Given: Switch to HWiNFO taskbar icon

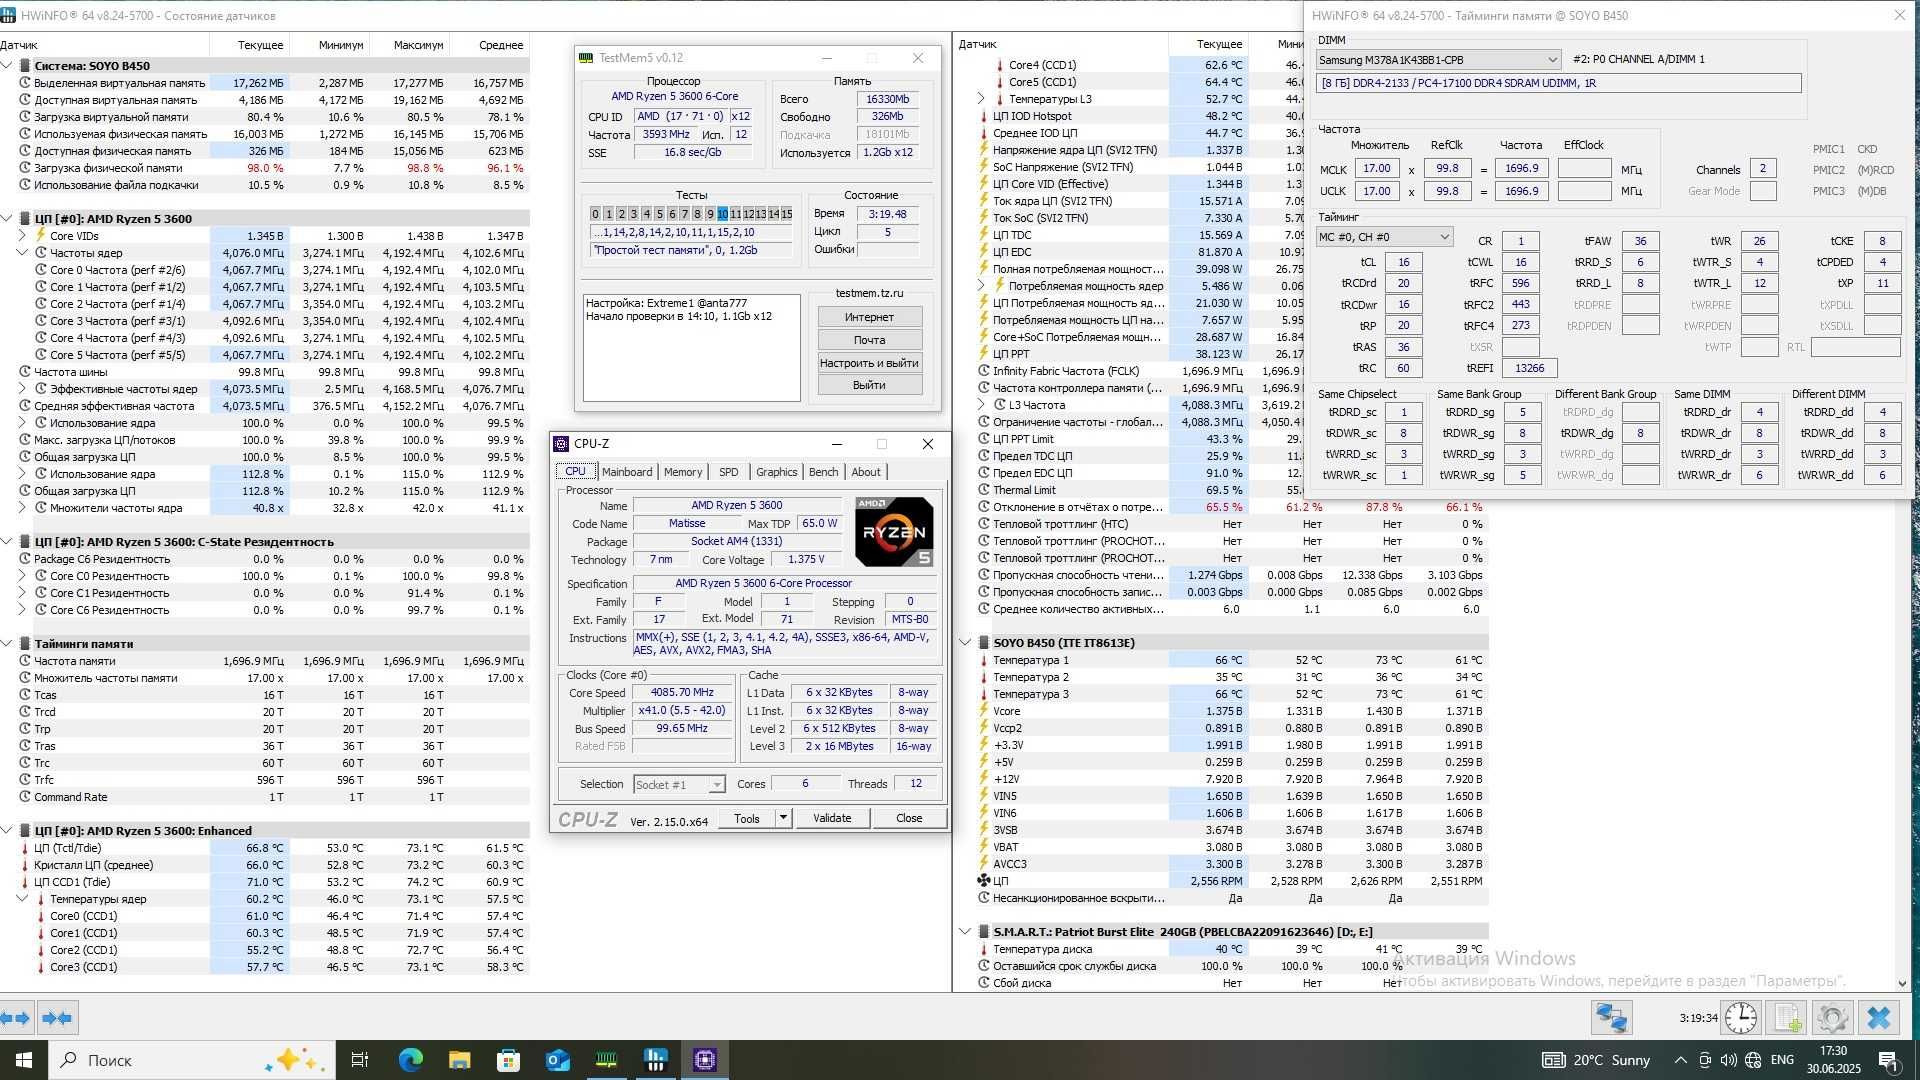Looking at the screenshot, I should pos(655,1060).
